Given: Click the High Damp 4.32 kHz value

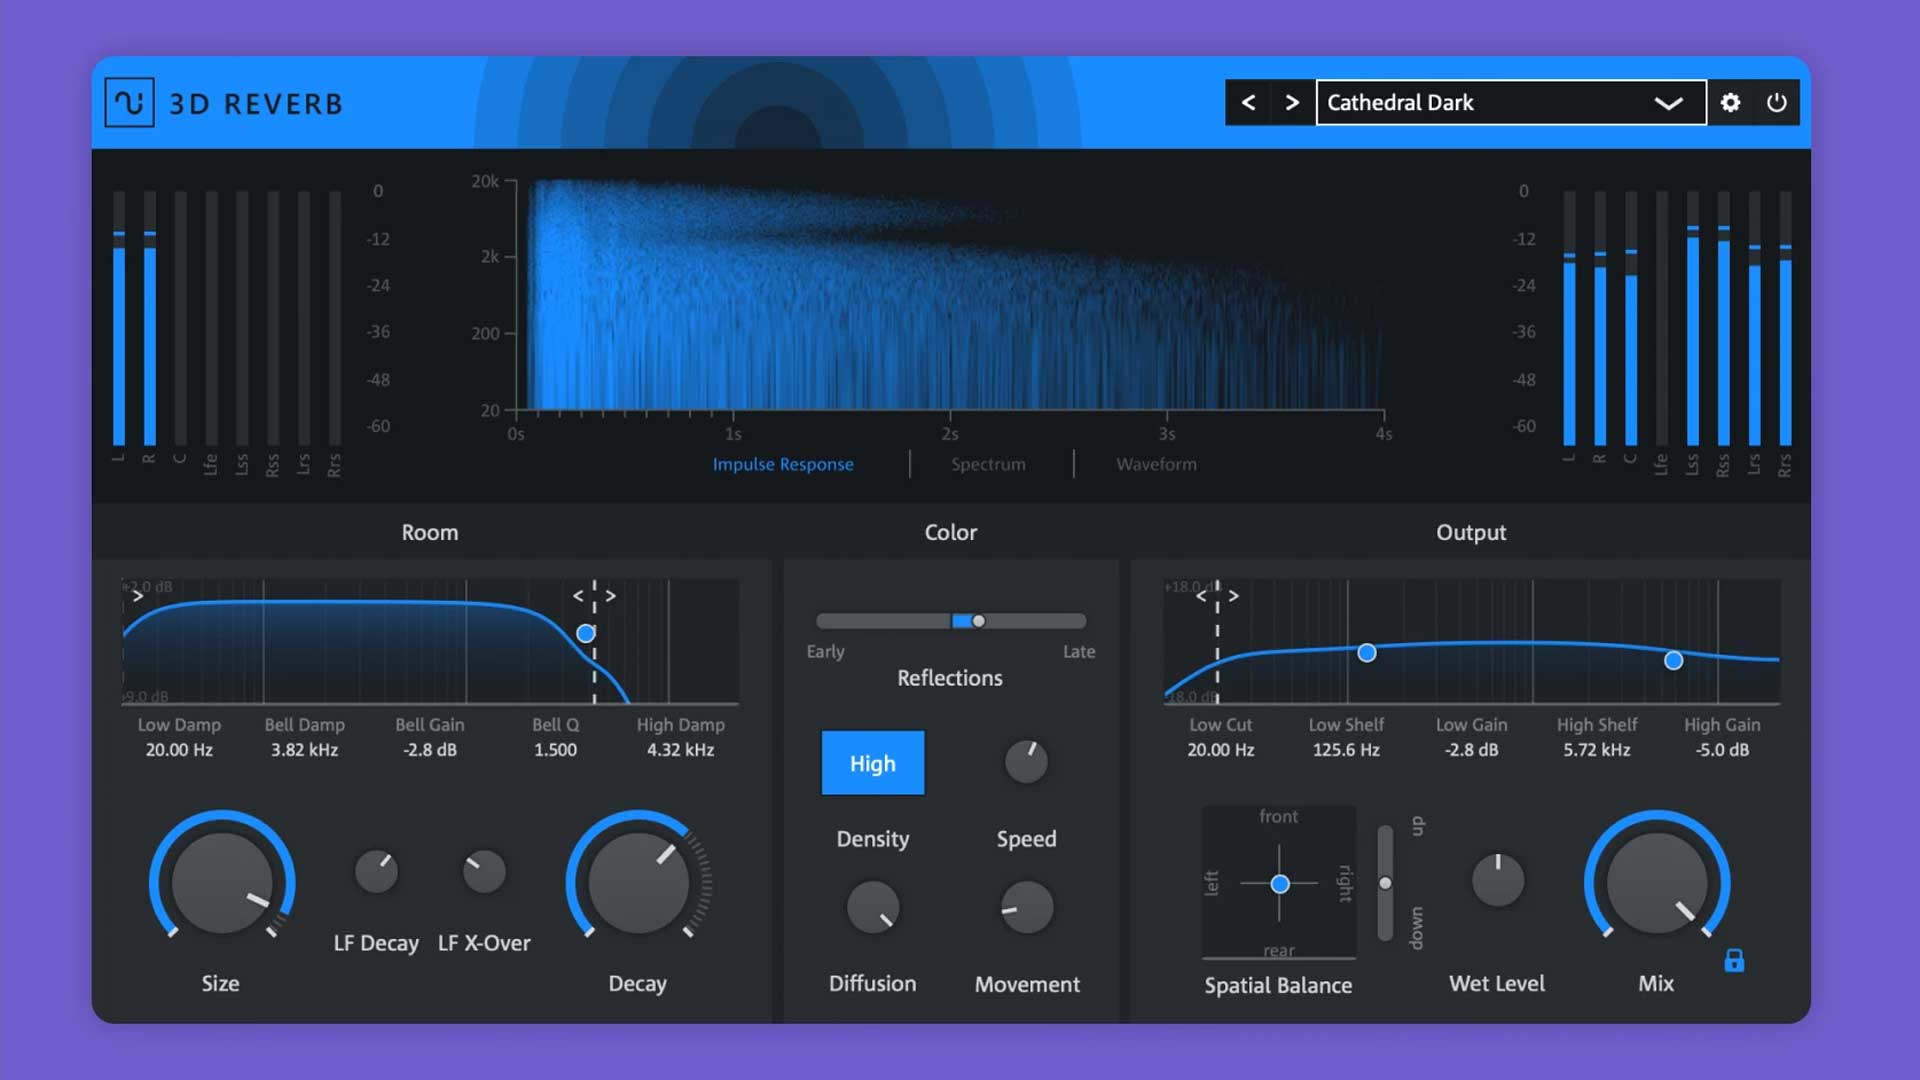Looking at the screenshot, I should (680, 750).
